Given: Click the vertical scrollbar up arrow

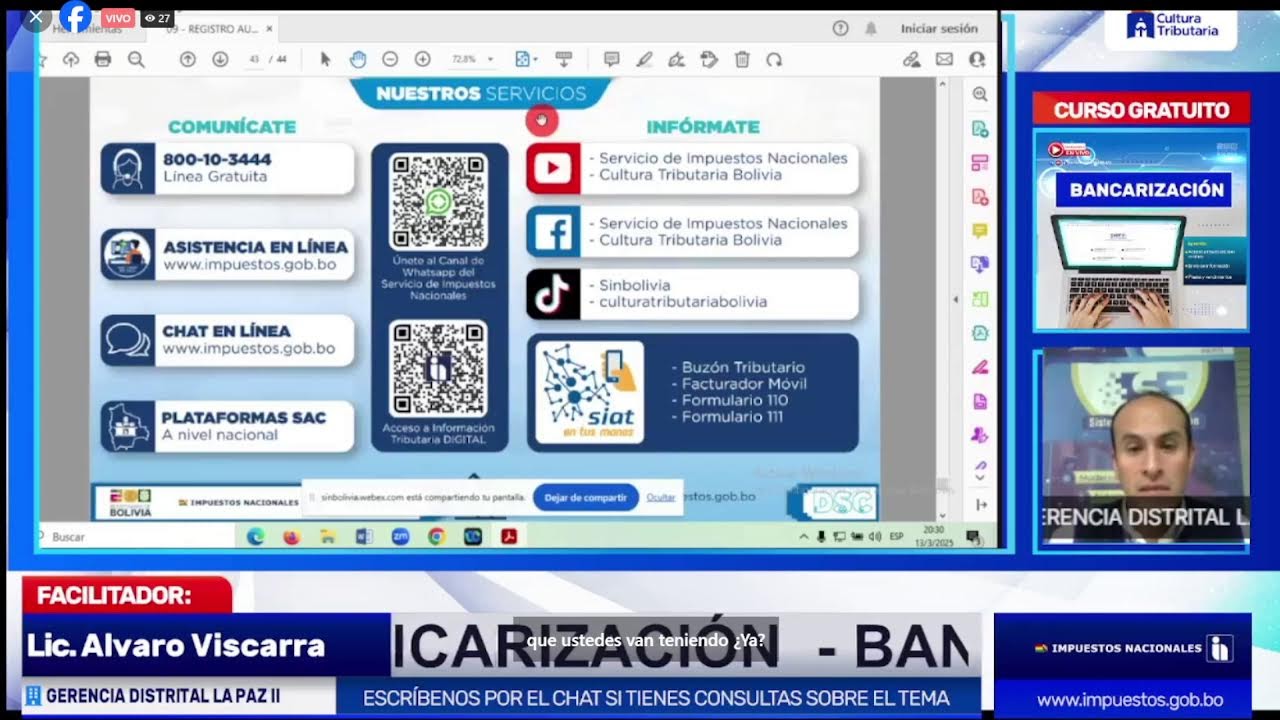Looking at the screenshot, I should pos(942,86).
